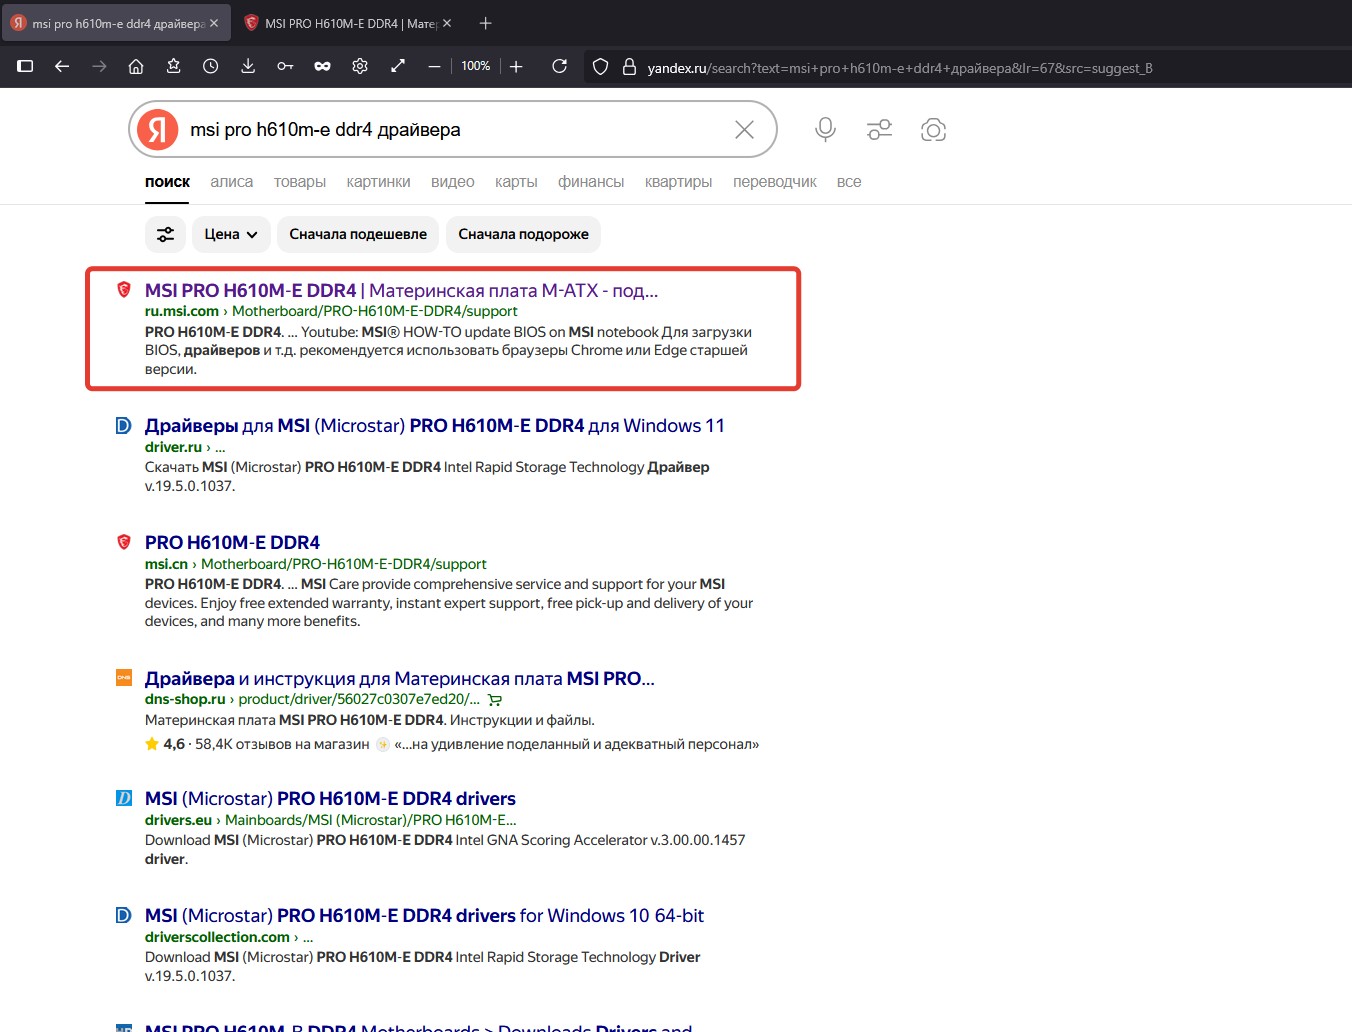Screen dimensions: 1352x1032
Task: Switch to the алиса tab
Action: [x=232, y=182]
